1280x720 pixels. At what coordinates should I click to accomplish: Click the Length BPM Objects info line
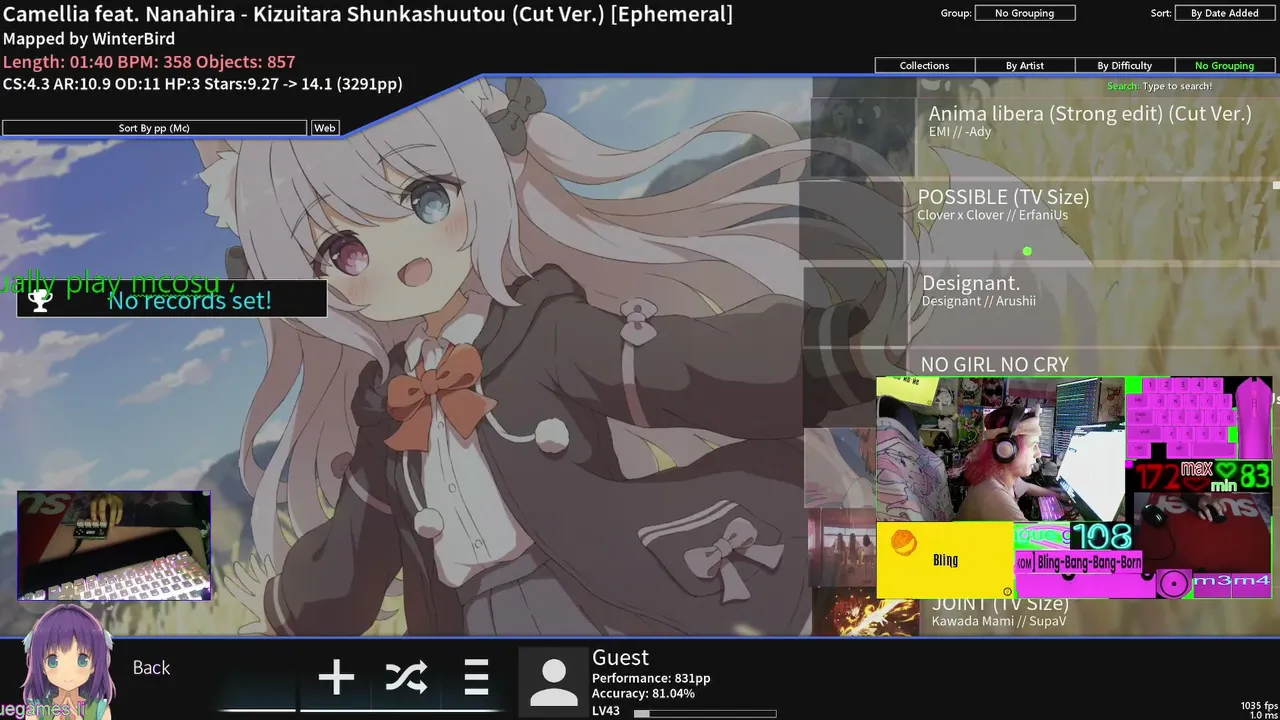coord(149,61)
